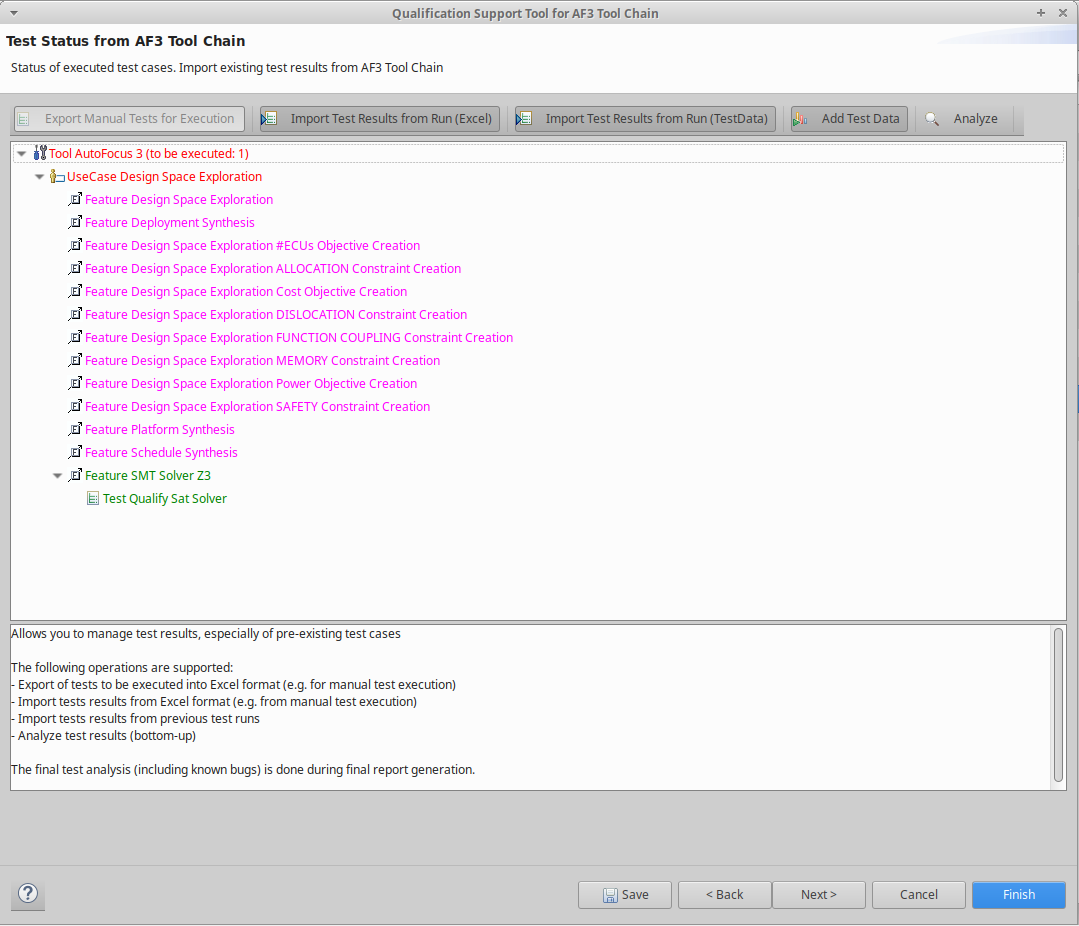Click the Back button
Image resolution: width=1079 pixels, height=926 pixels.
(x=724, y=894)
